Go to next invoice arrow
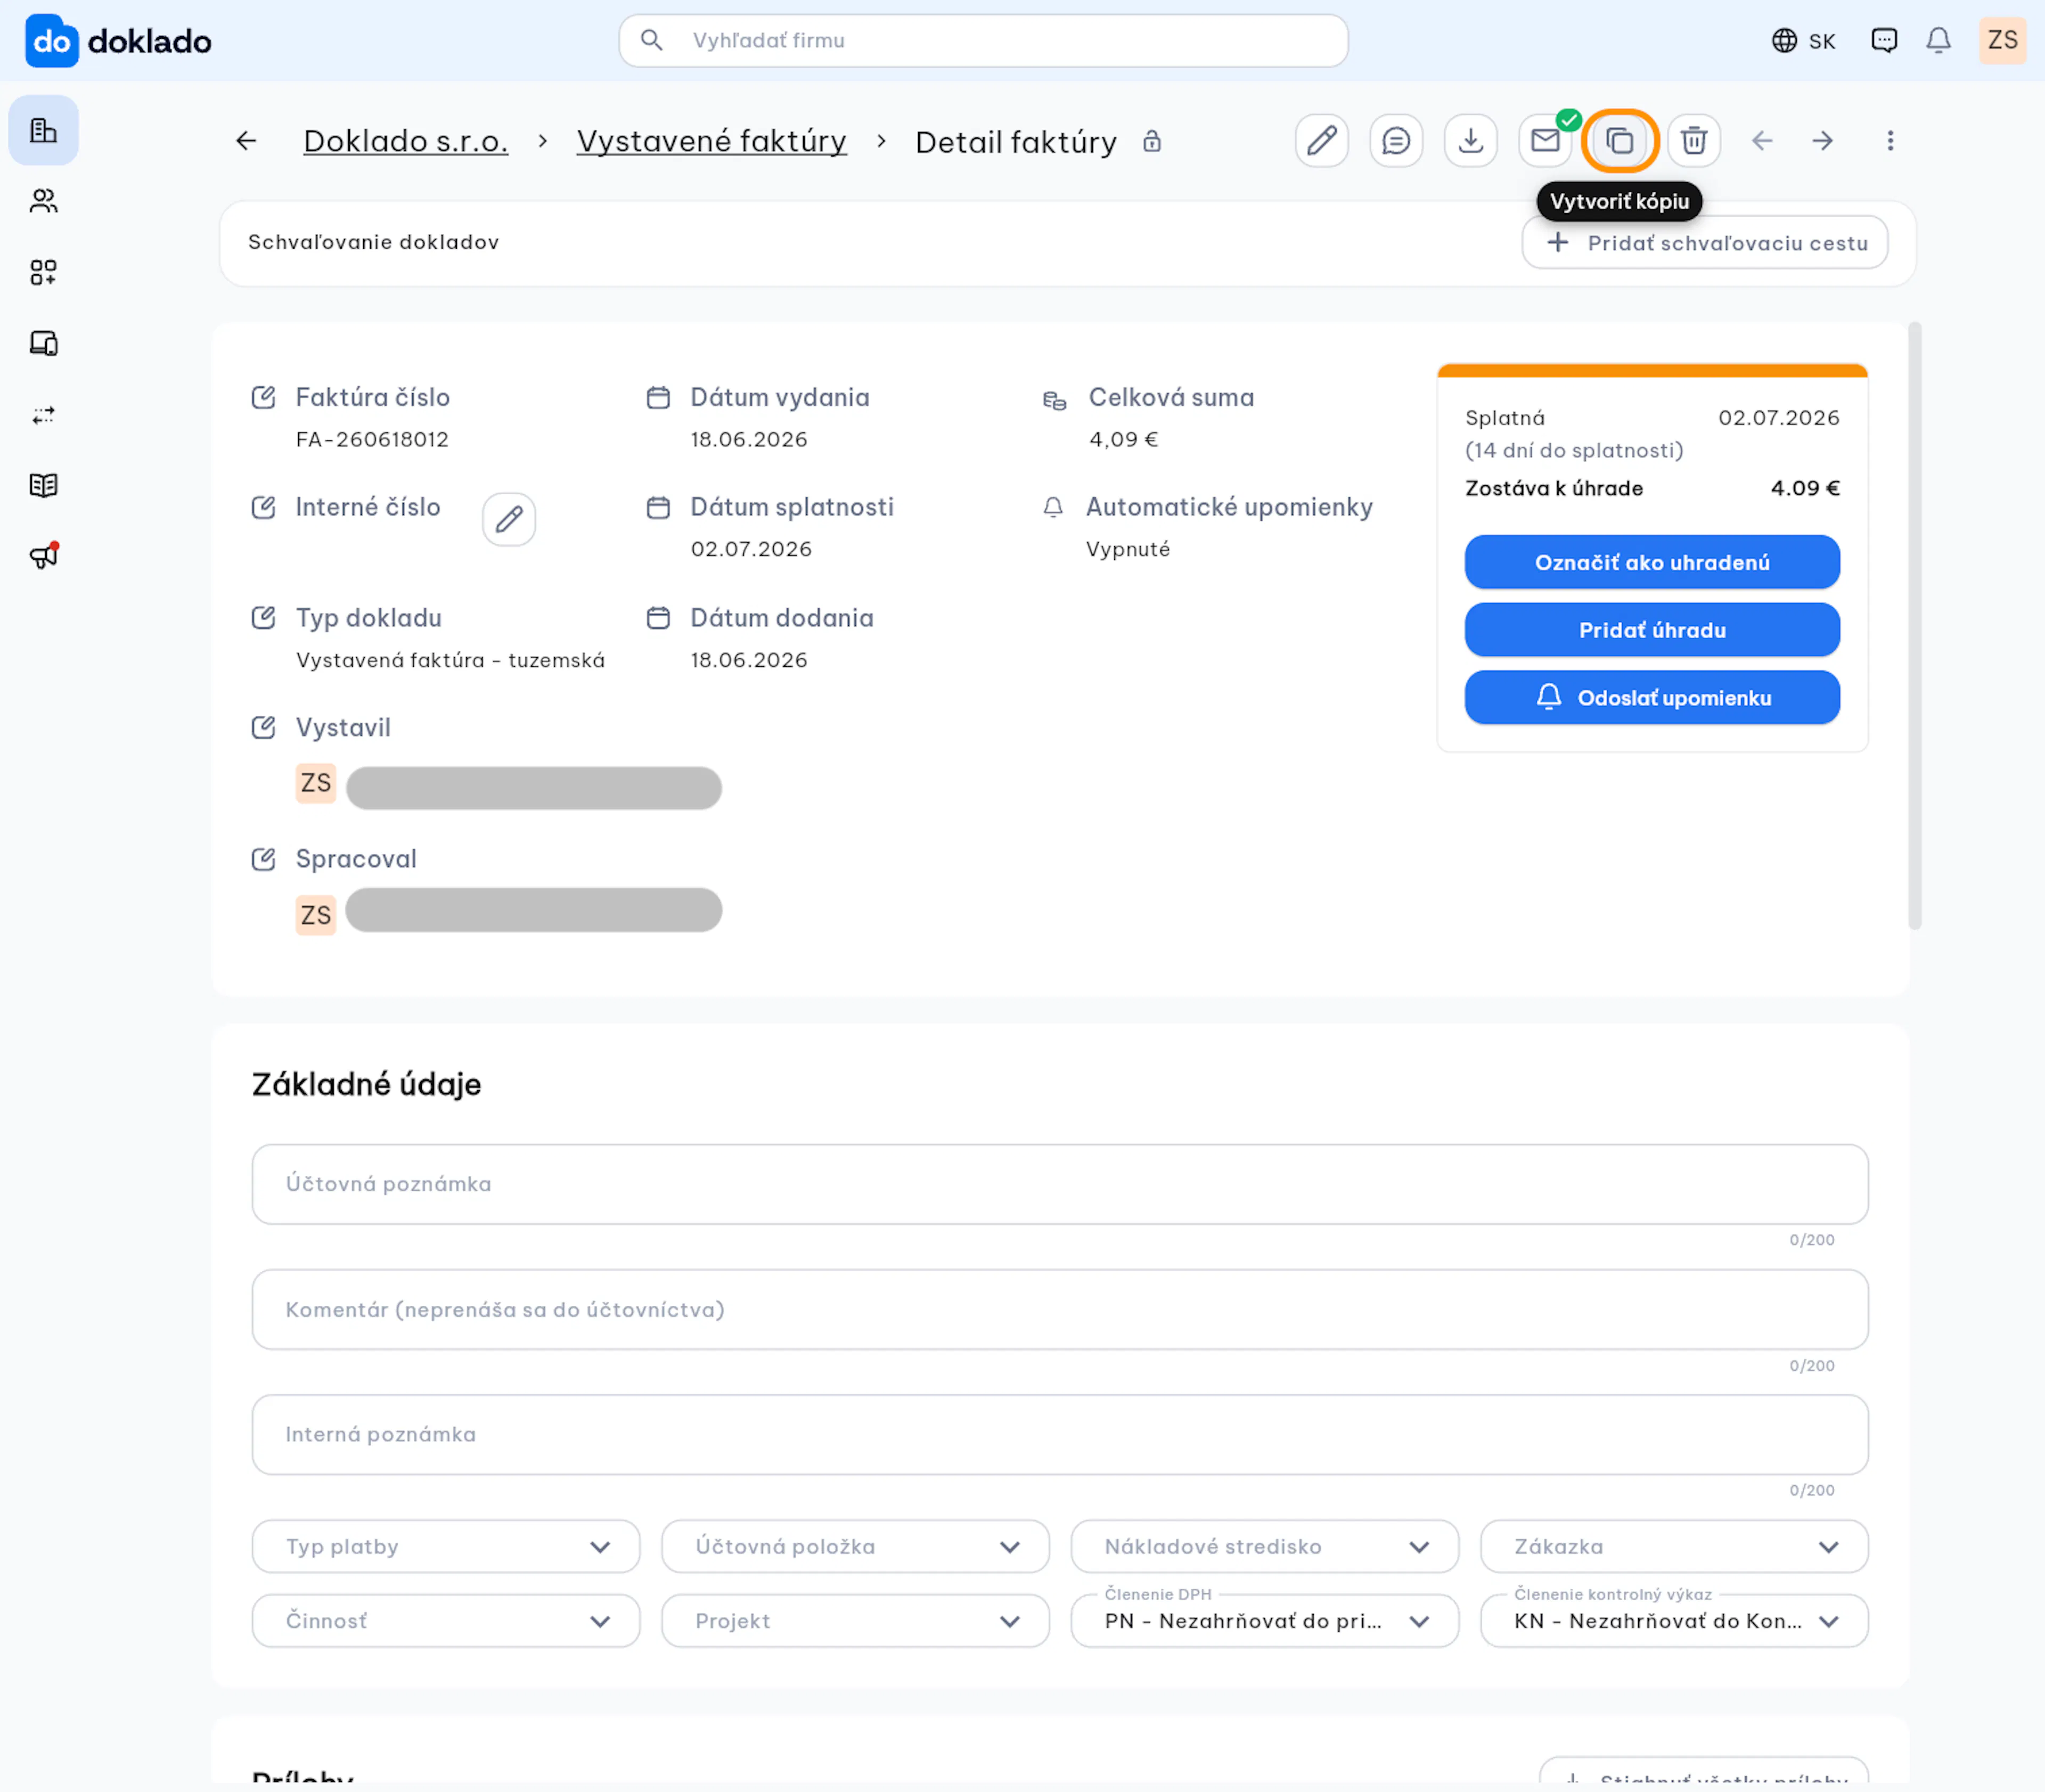This screenshot has height=1792, width=2045. (x=1823, y=141)
